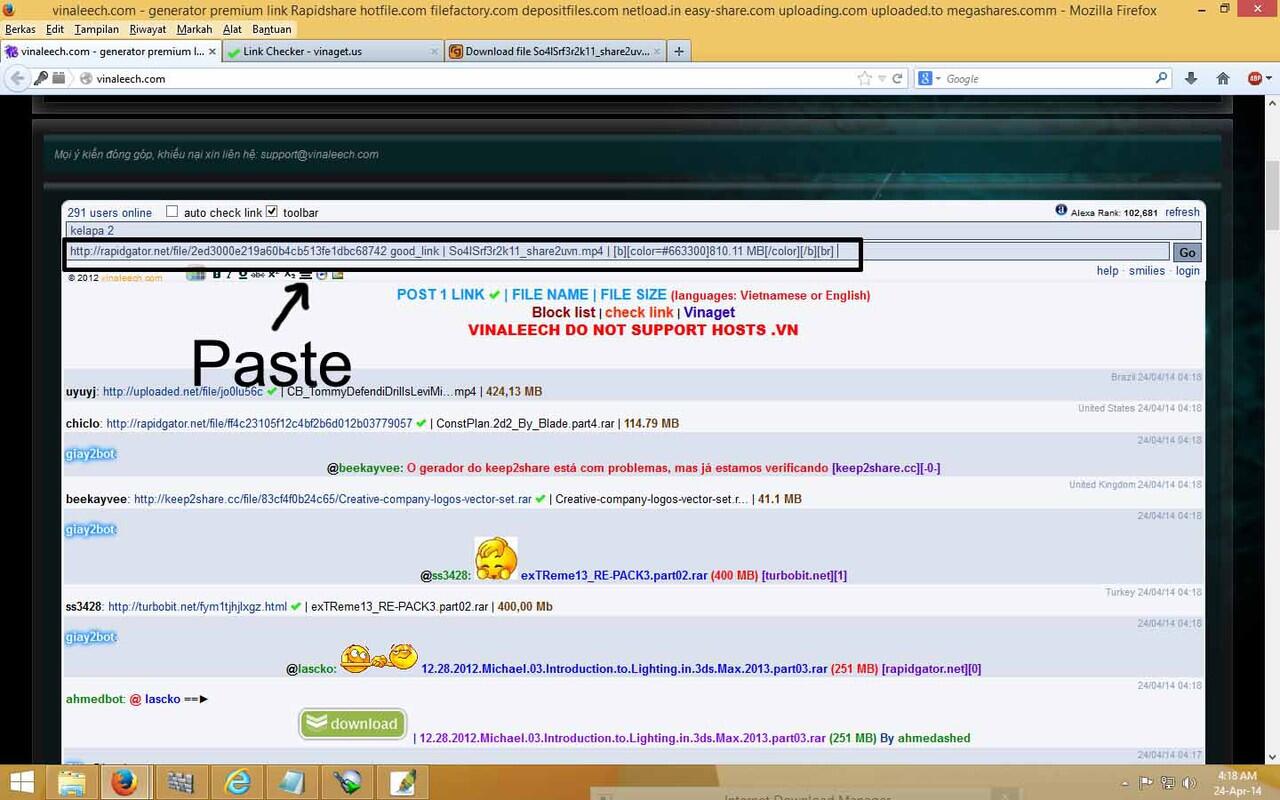Click the green download button
The height and width of the screenshot is (800, 1280).
pyautogui.click(x=353, y=723)
